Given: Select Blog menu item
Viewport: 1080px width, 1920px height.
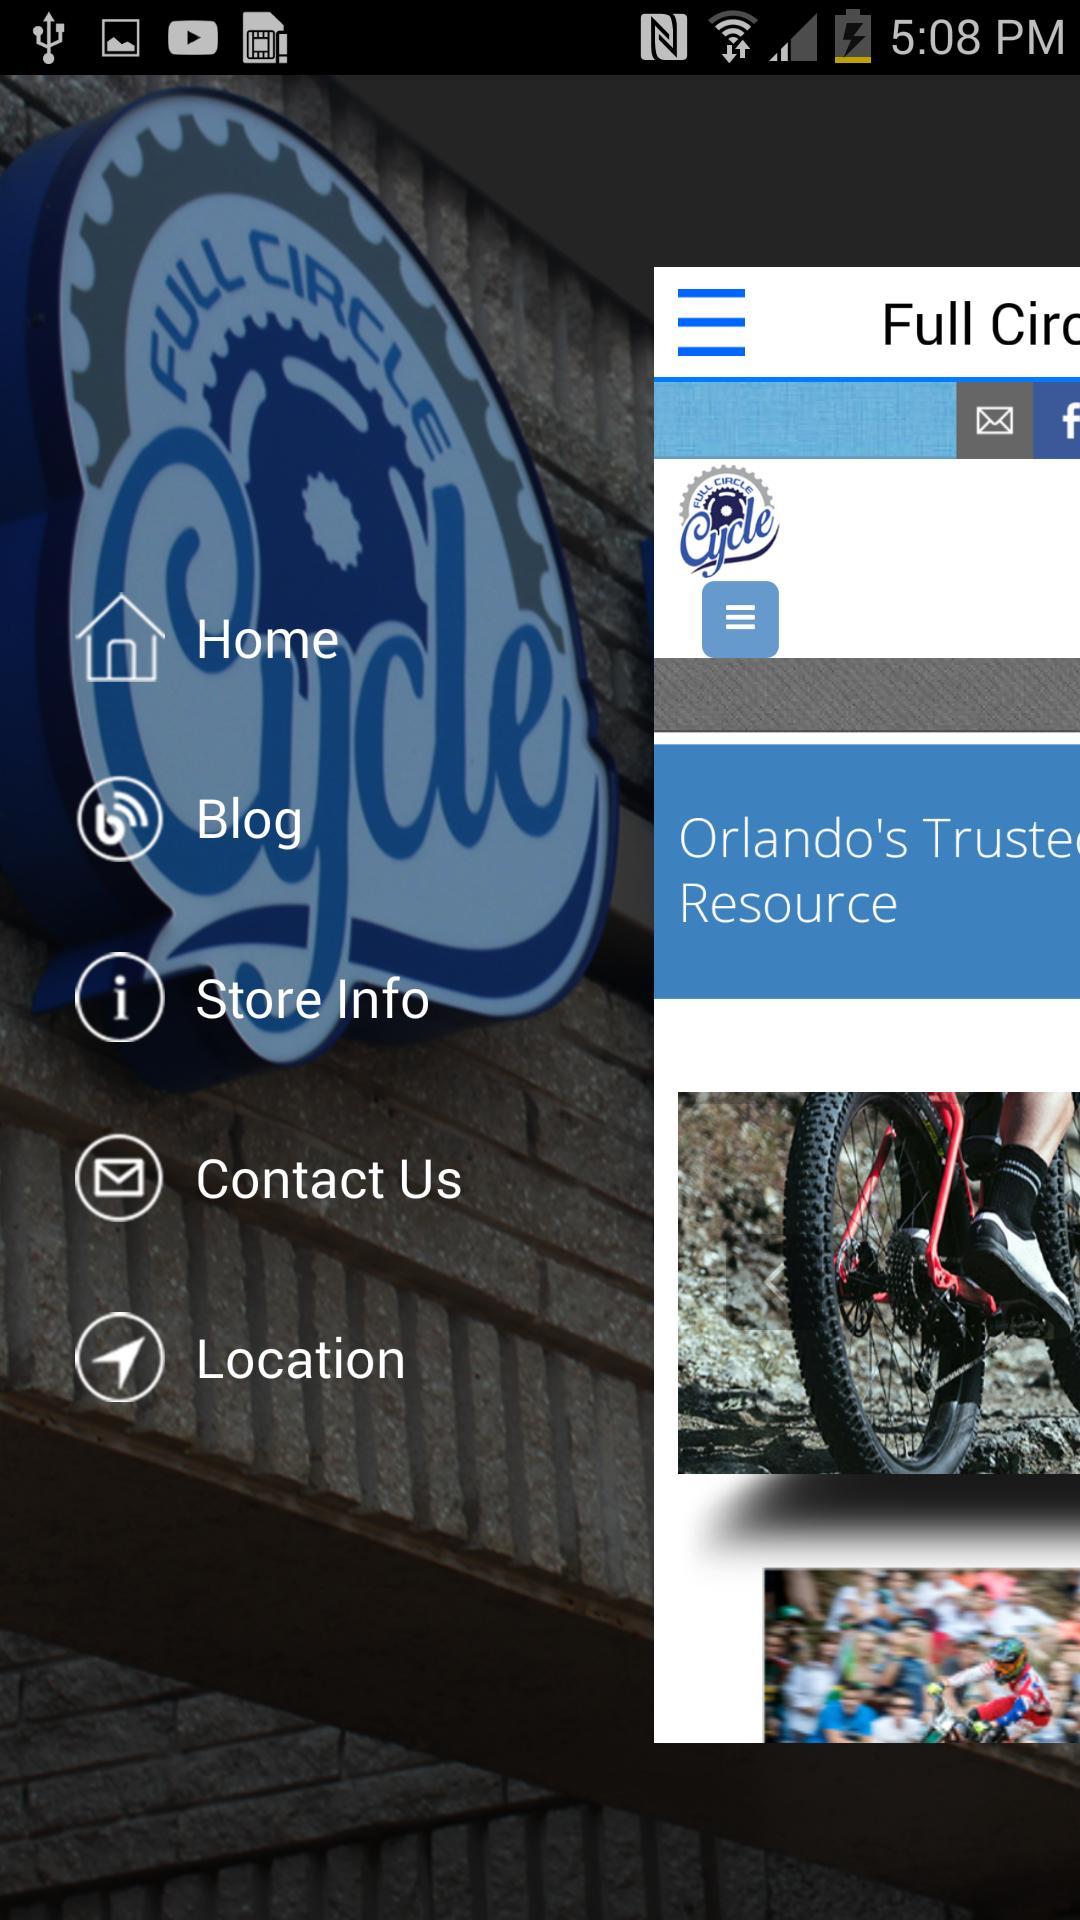Looking at the screenshot, I should (x=249, y=819).
